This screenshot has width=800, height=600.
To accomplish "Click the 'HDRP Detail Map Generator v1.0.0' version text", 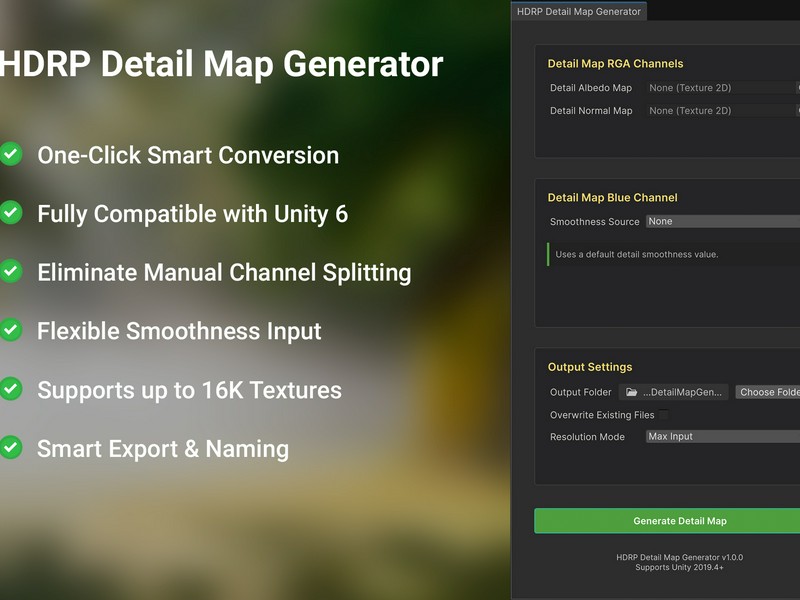I will click(x=680, y=557).
